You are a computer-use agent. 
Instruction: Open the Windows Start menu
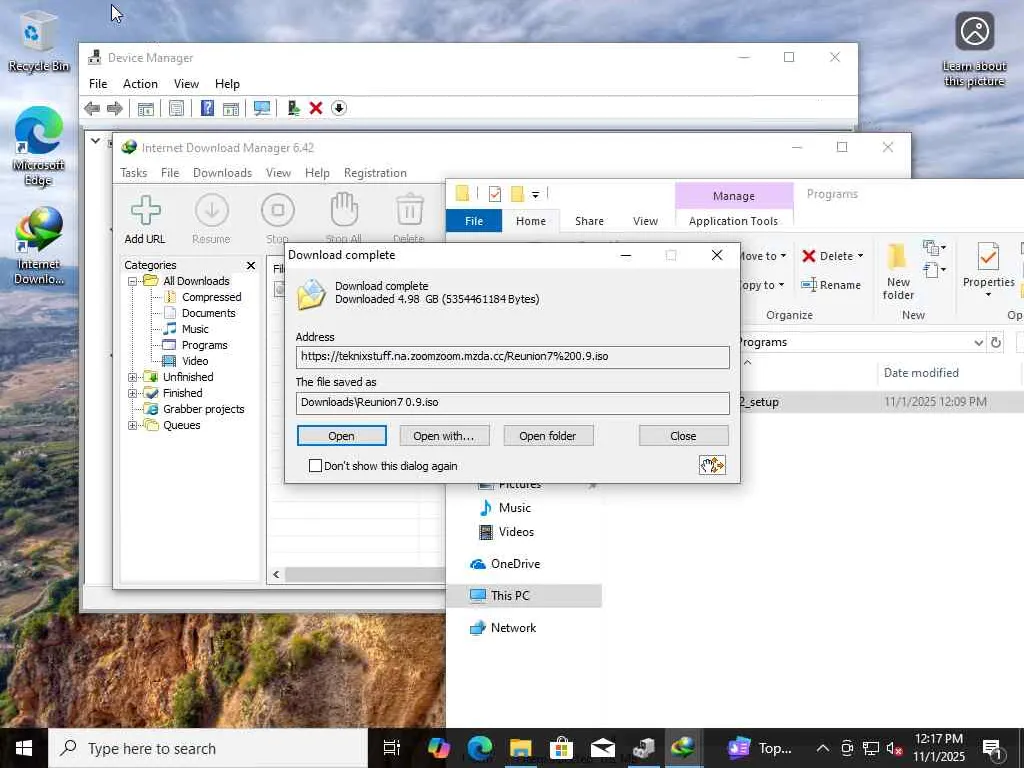click(24, 748)
